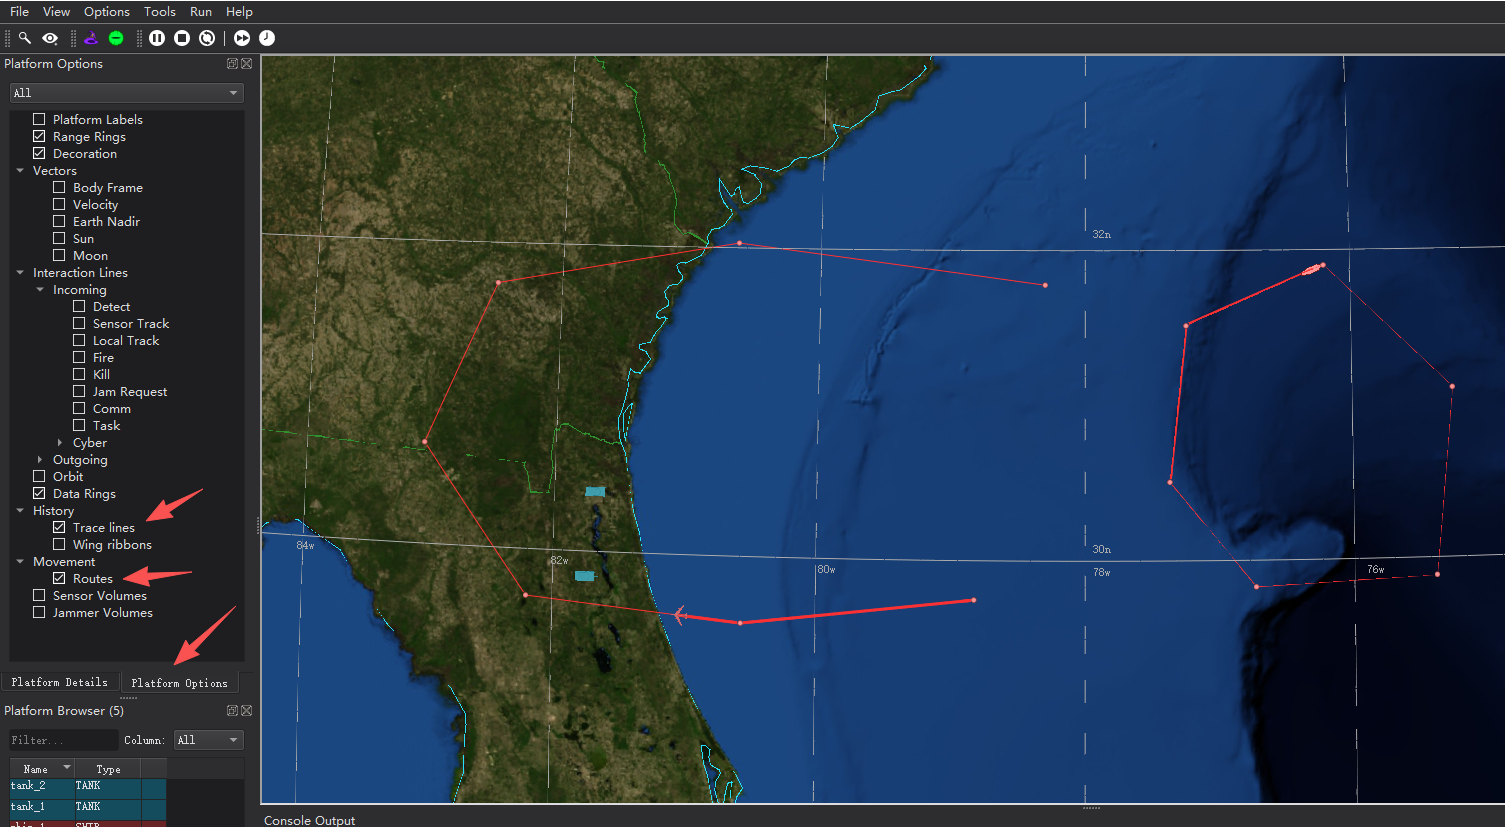The width and height of the screenshot is (1505, 827).
Task: Collapse the History group
Action: pyautogui.click(x=20, y=510)
